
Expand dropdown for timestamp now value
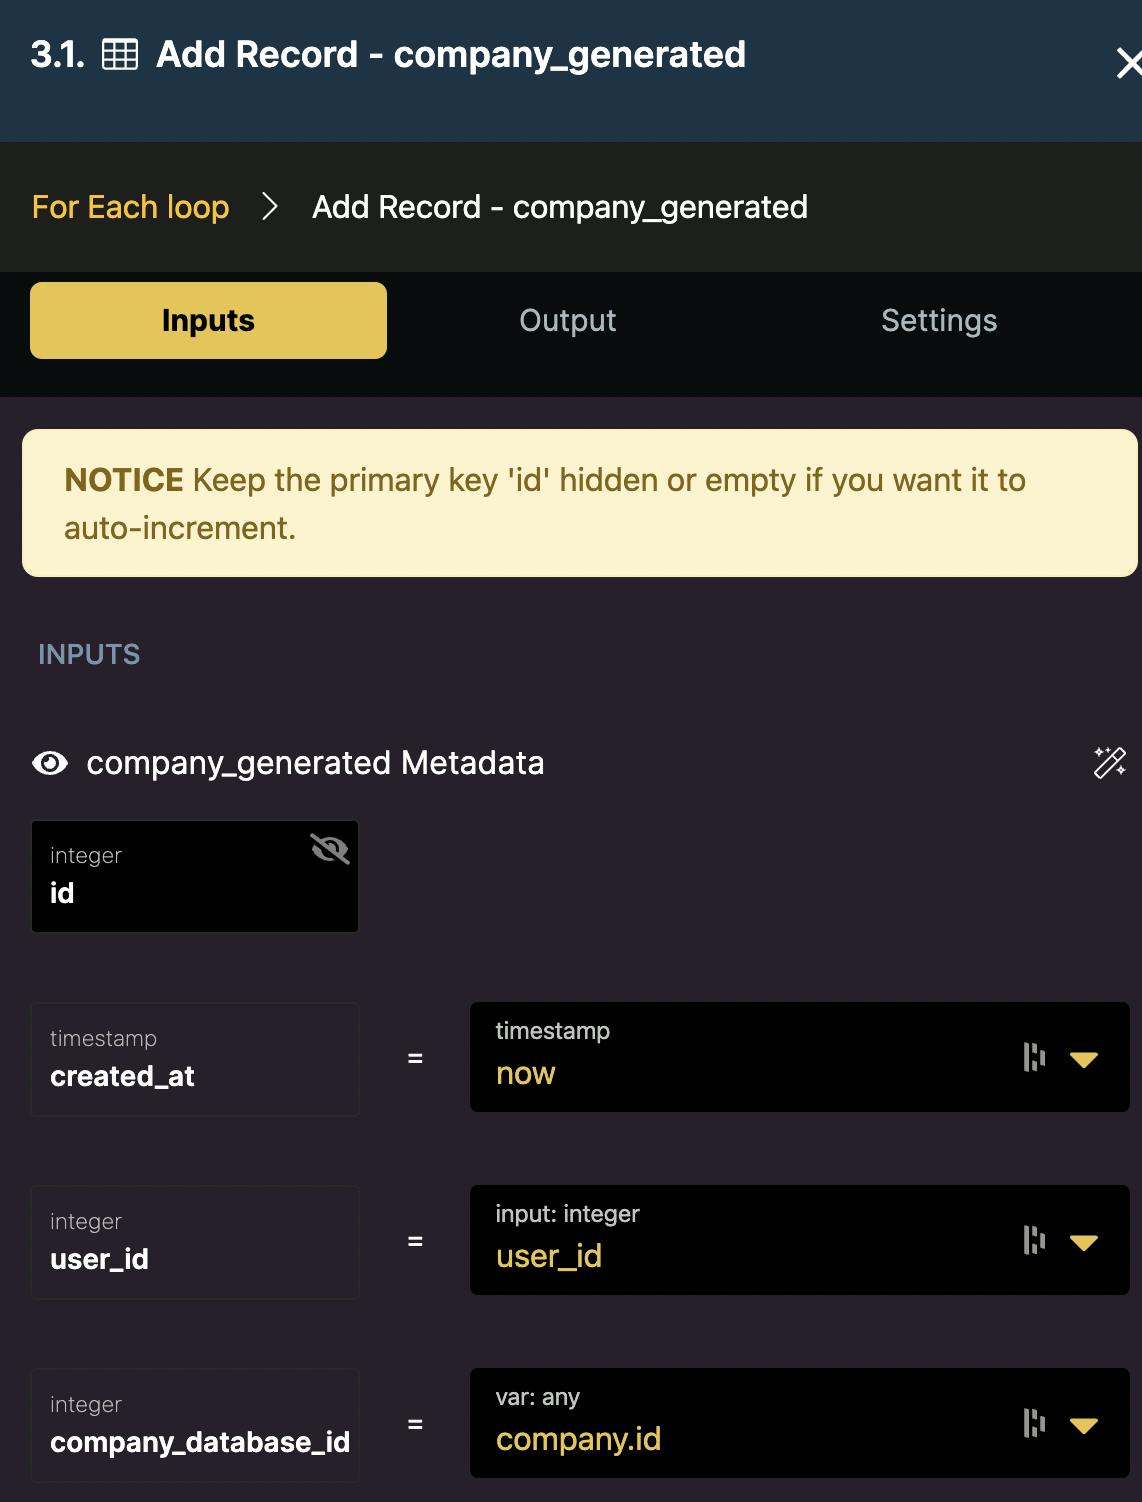[1084, 1059]
